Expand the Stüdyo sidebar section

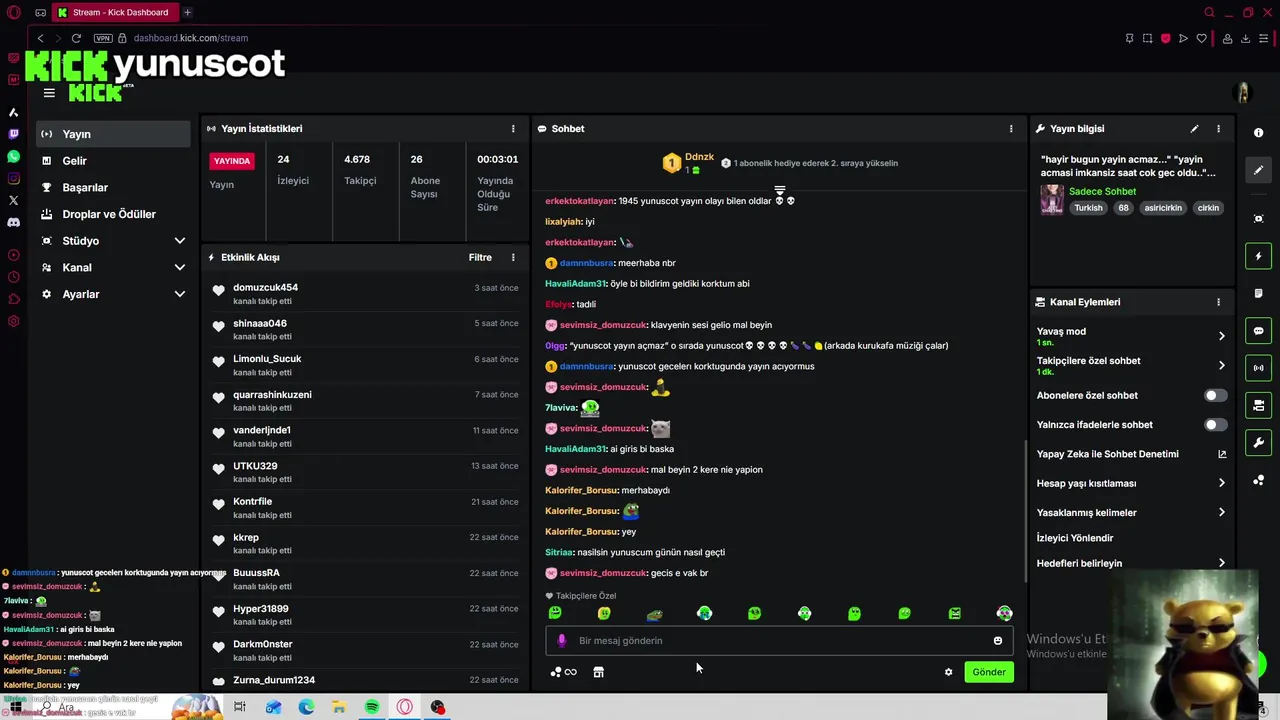tap(180, 241)
